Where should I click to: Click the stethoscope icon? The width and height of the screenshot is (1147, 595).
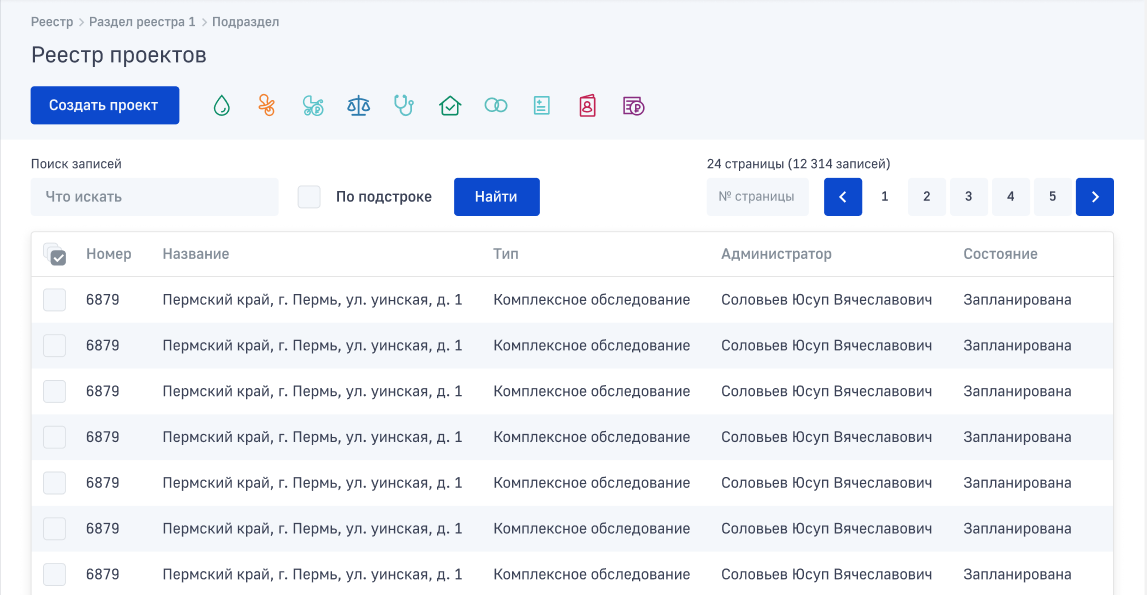click(x=404, y=104)
